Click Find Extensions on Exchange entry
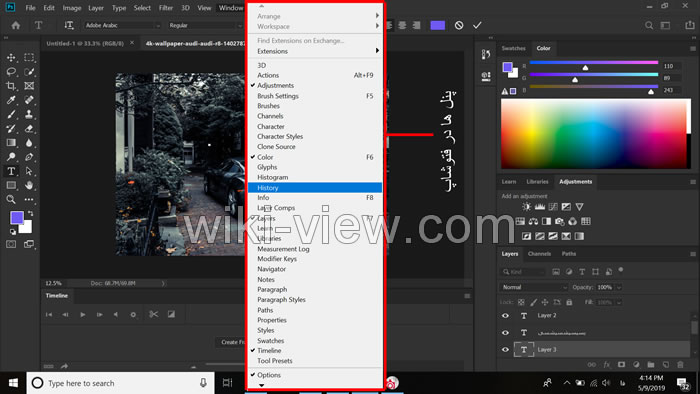The width and height of the screenshot is (700, 394). point(315,41)
